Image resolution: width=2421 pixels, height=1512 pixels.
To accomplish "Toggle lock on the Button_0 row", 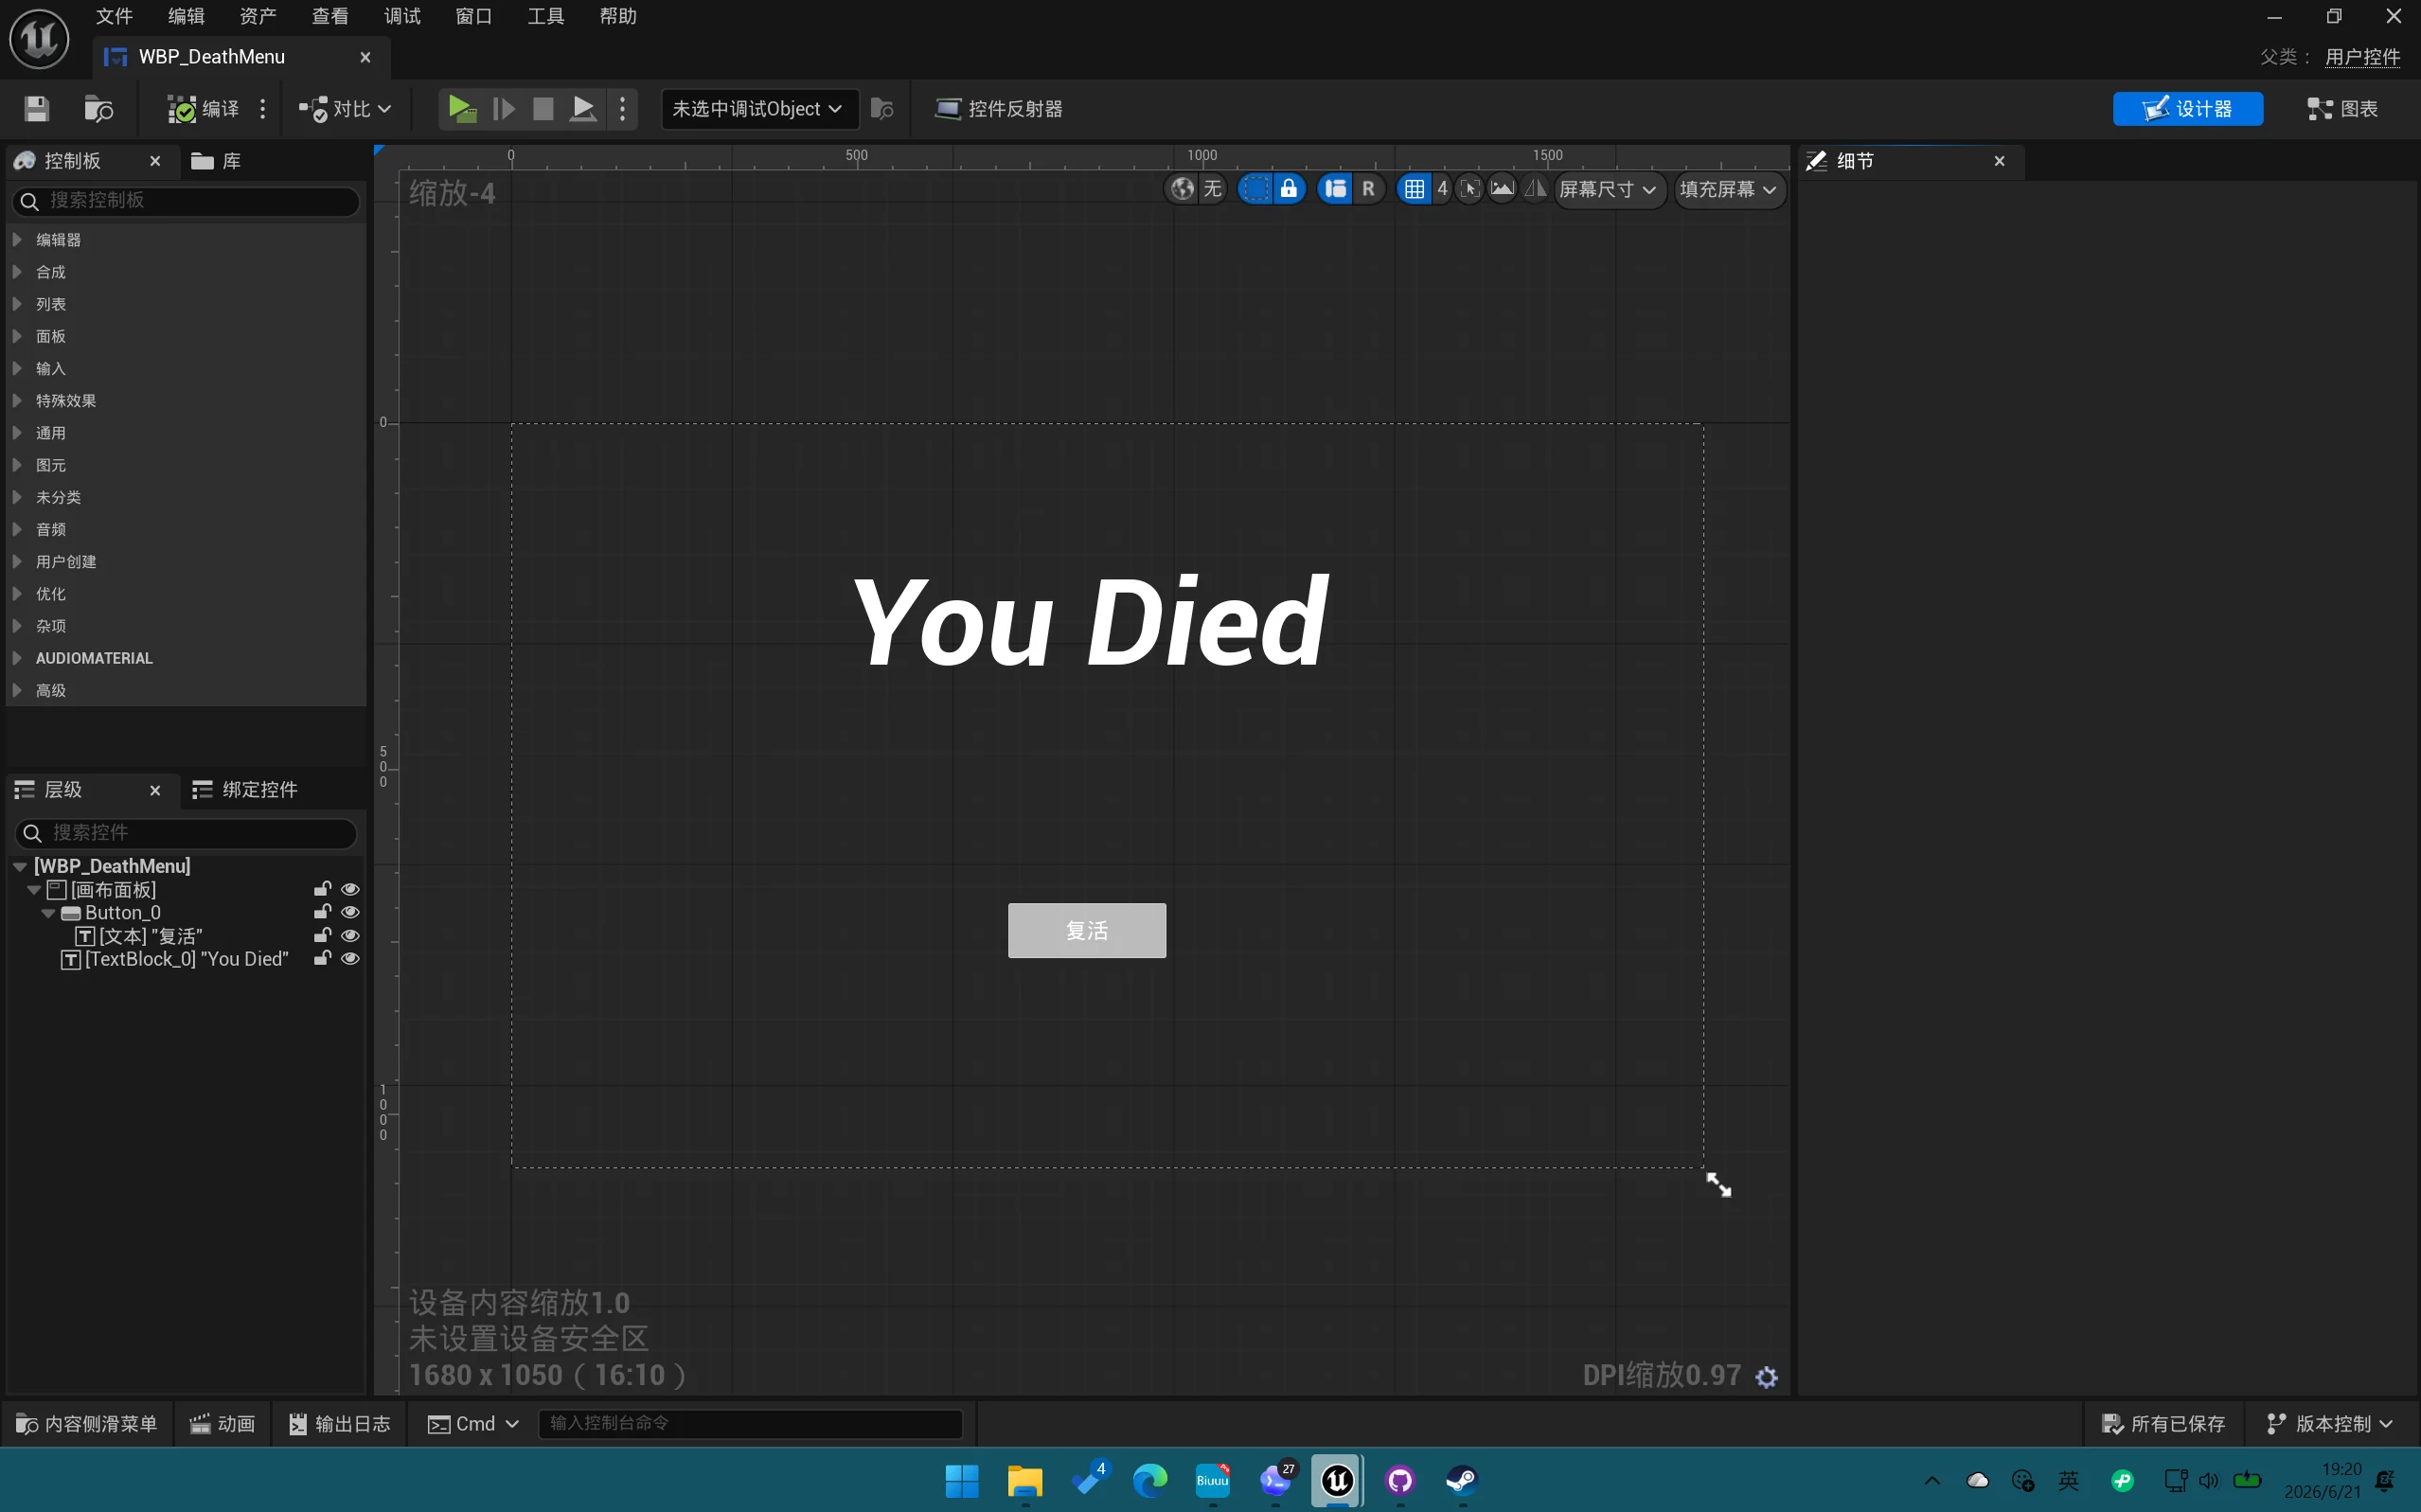I will (322, 912).
